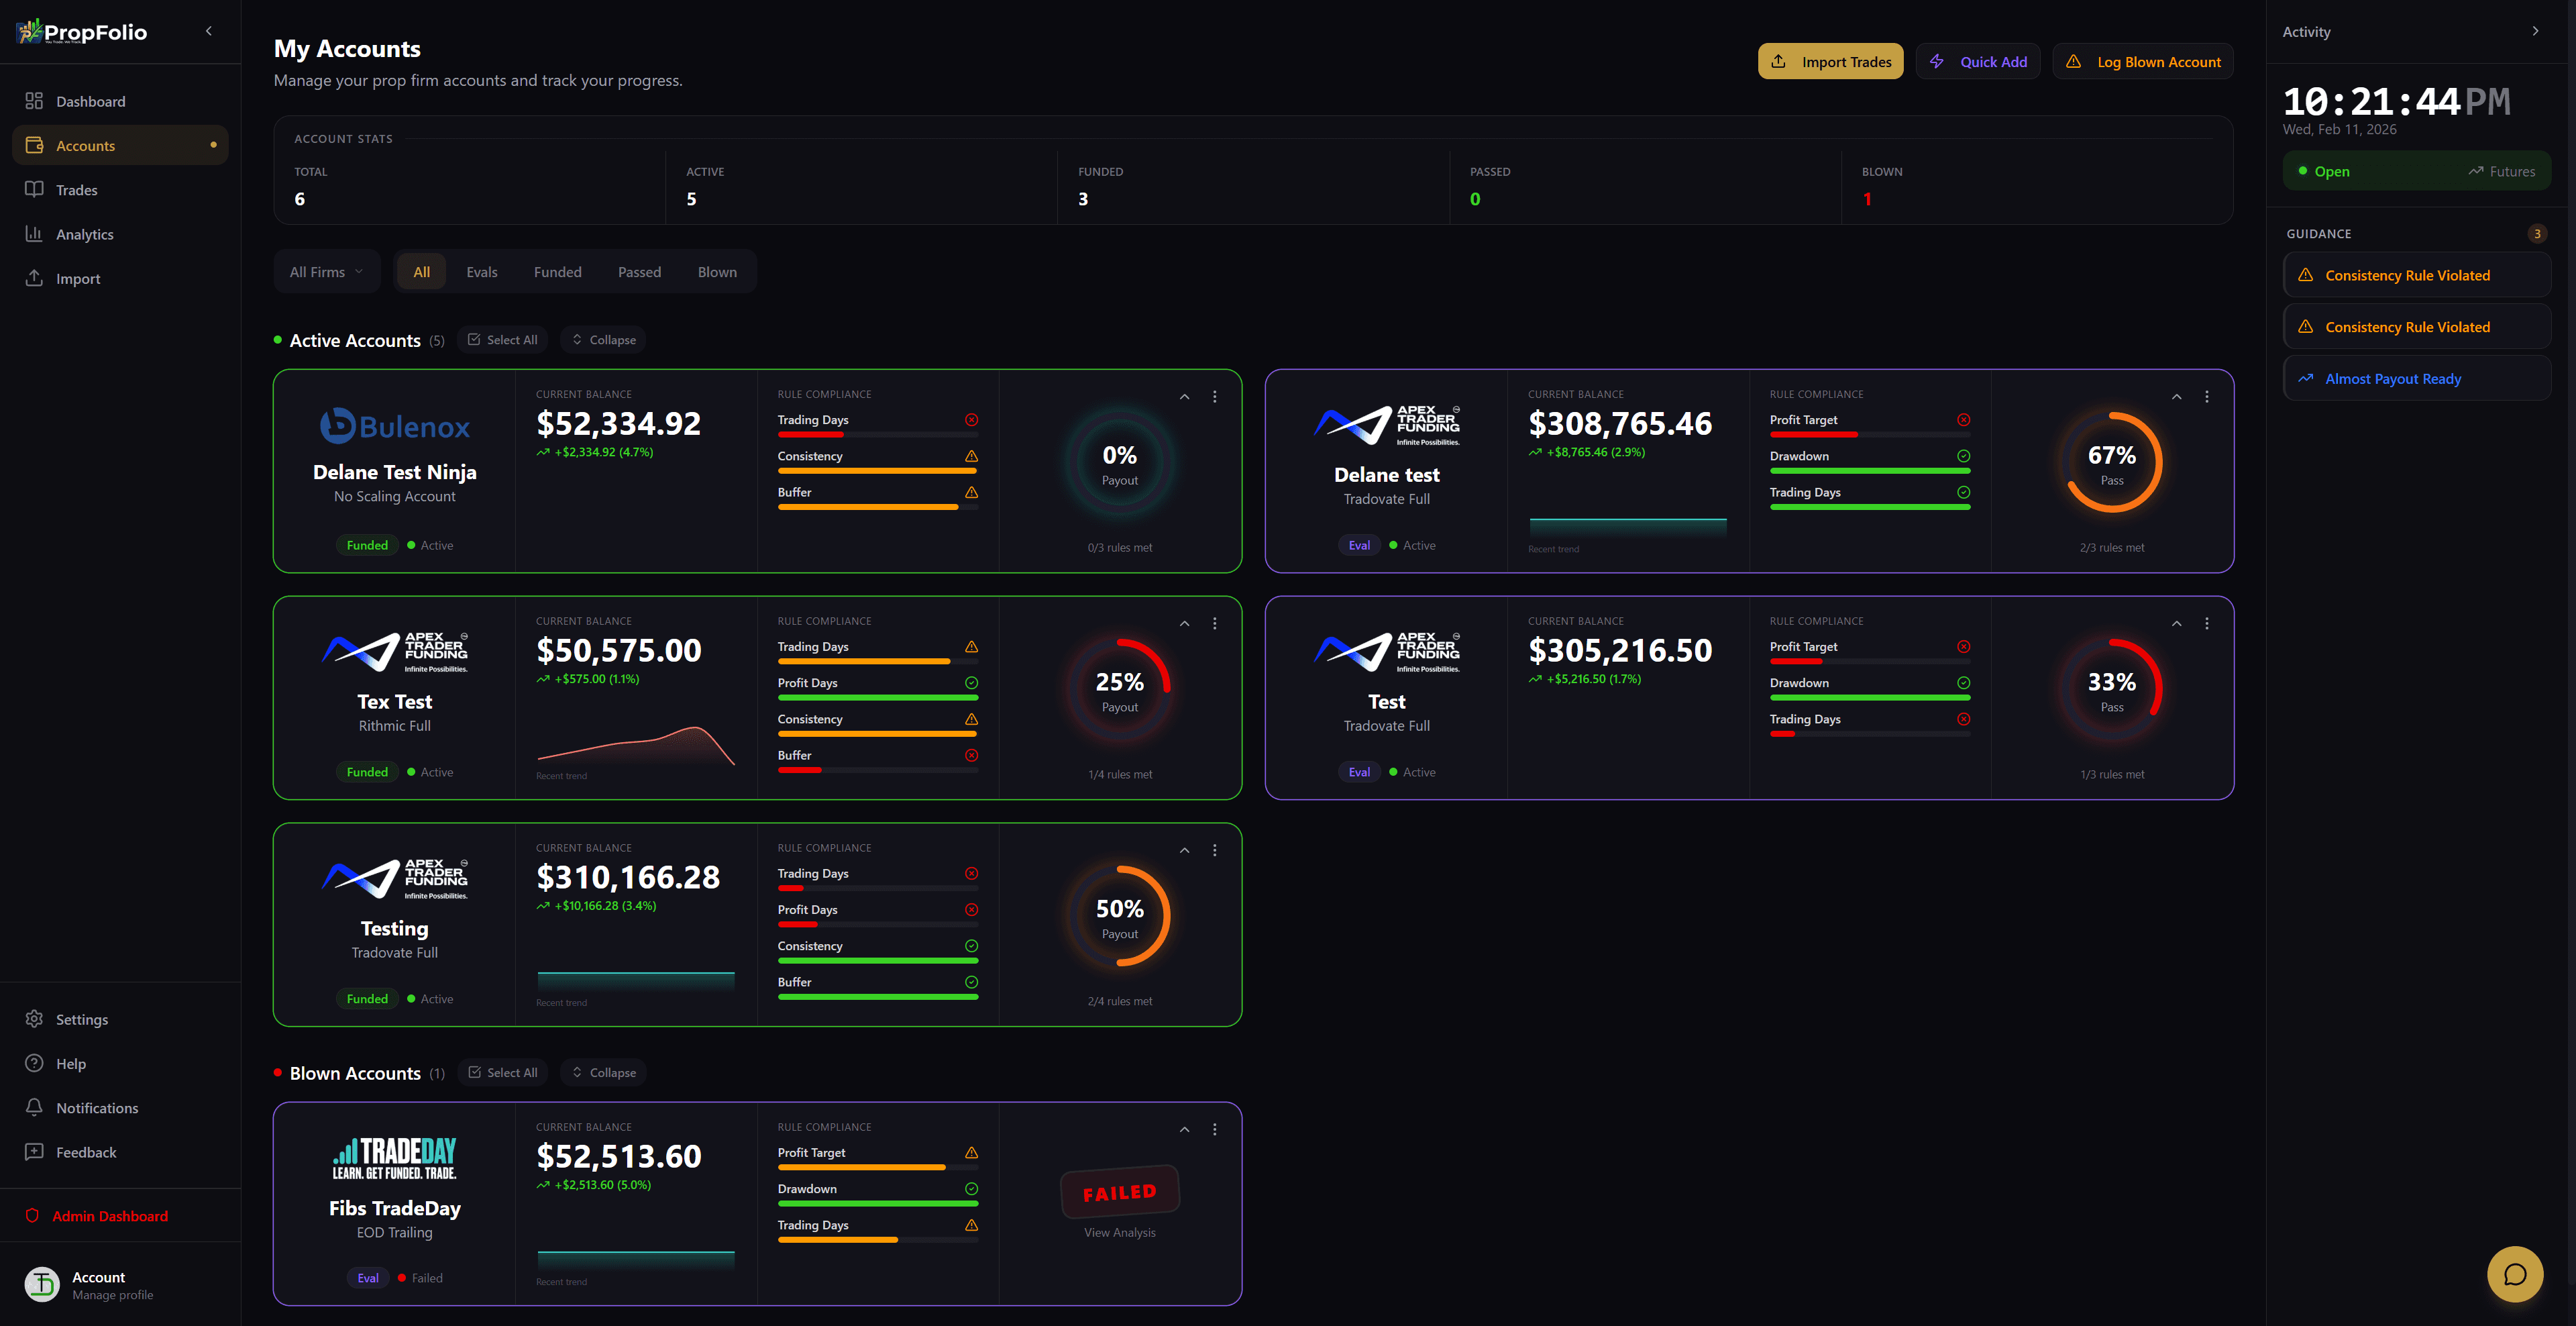Open the Admin Dashboard shield icon
This screenshot has width=2576, height=1326.
coord(32,1215)
